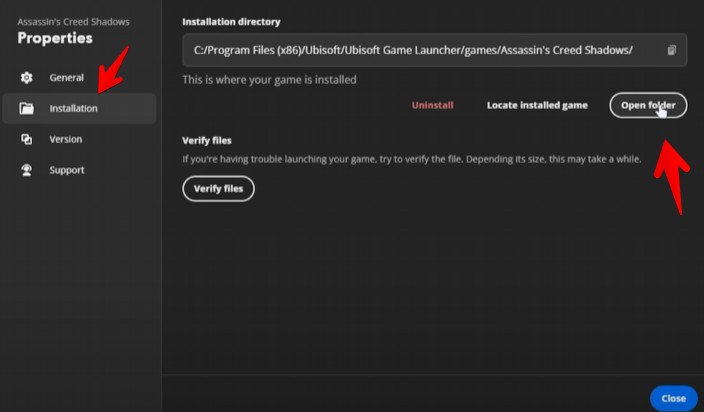Open the game installation folder
Screen dimensions: 704x412
point(648,105)
